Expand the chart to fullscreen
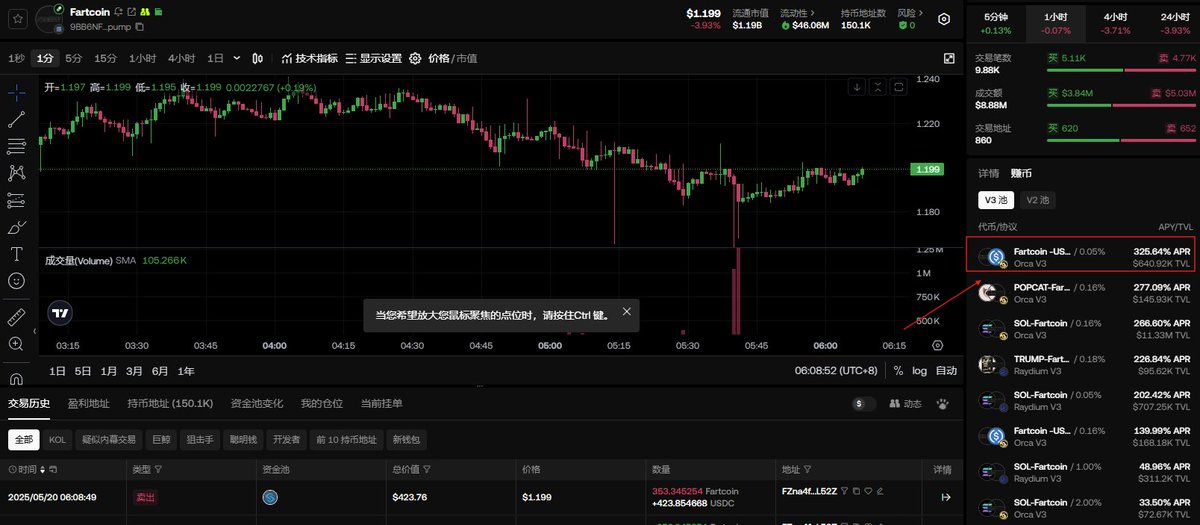The width and height of the screenshot is (1200, 525). (949, 58)
